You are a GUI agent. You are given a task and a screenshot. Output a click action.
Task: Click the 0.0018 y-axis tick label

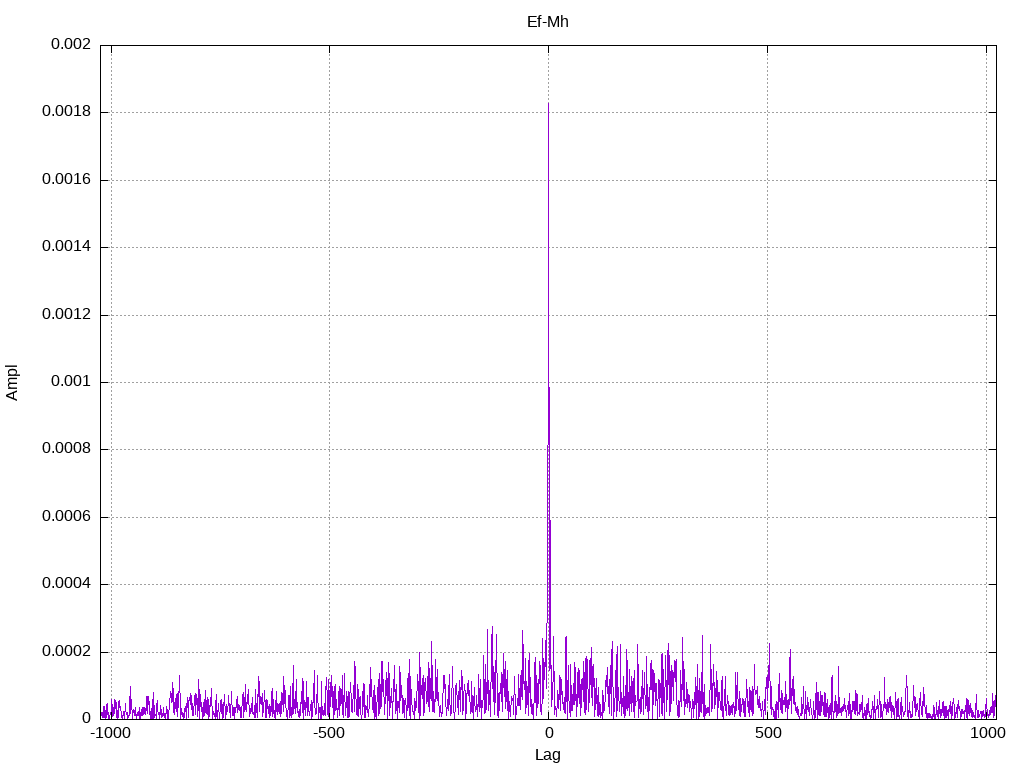pyautogui.click(x=66, y=112)
